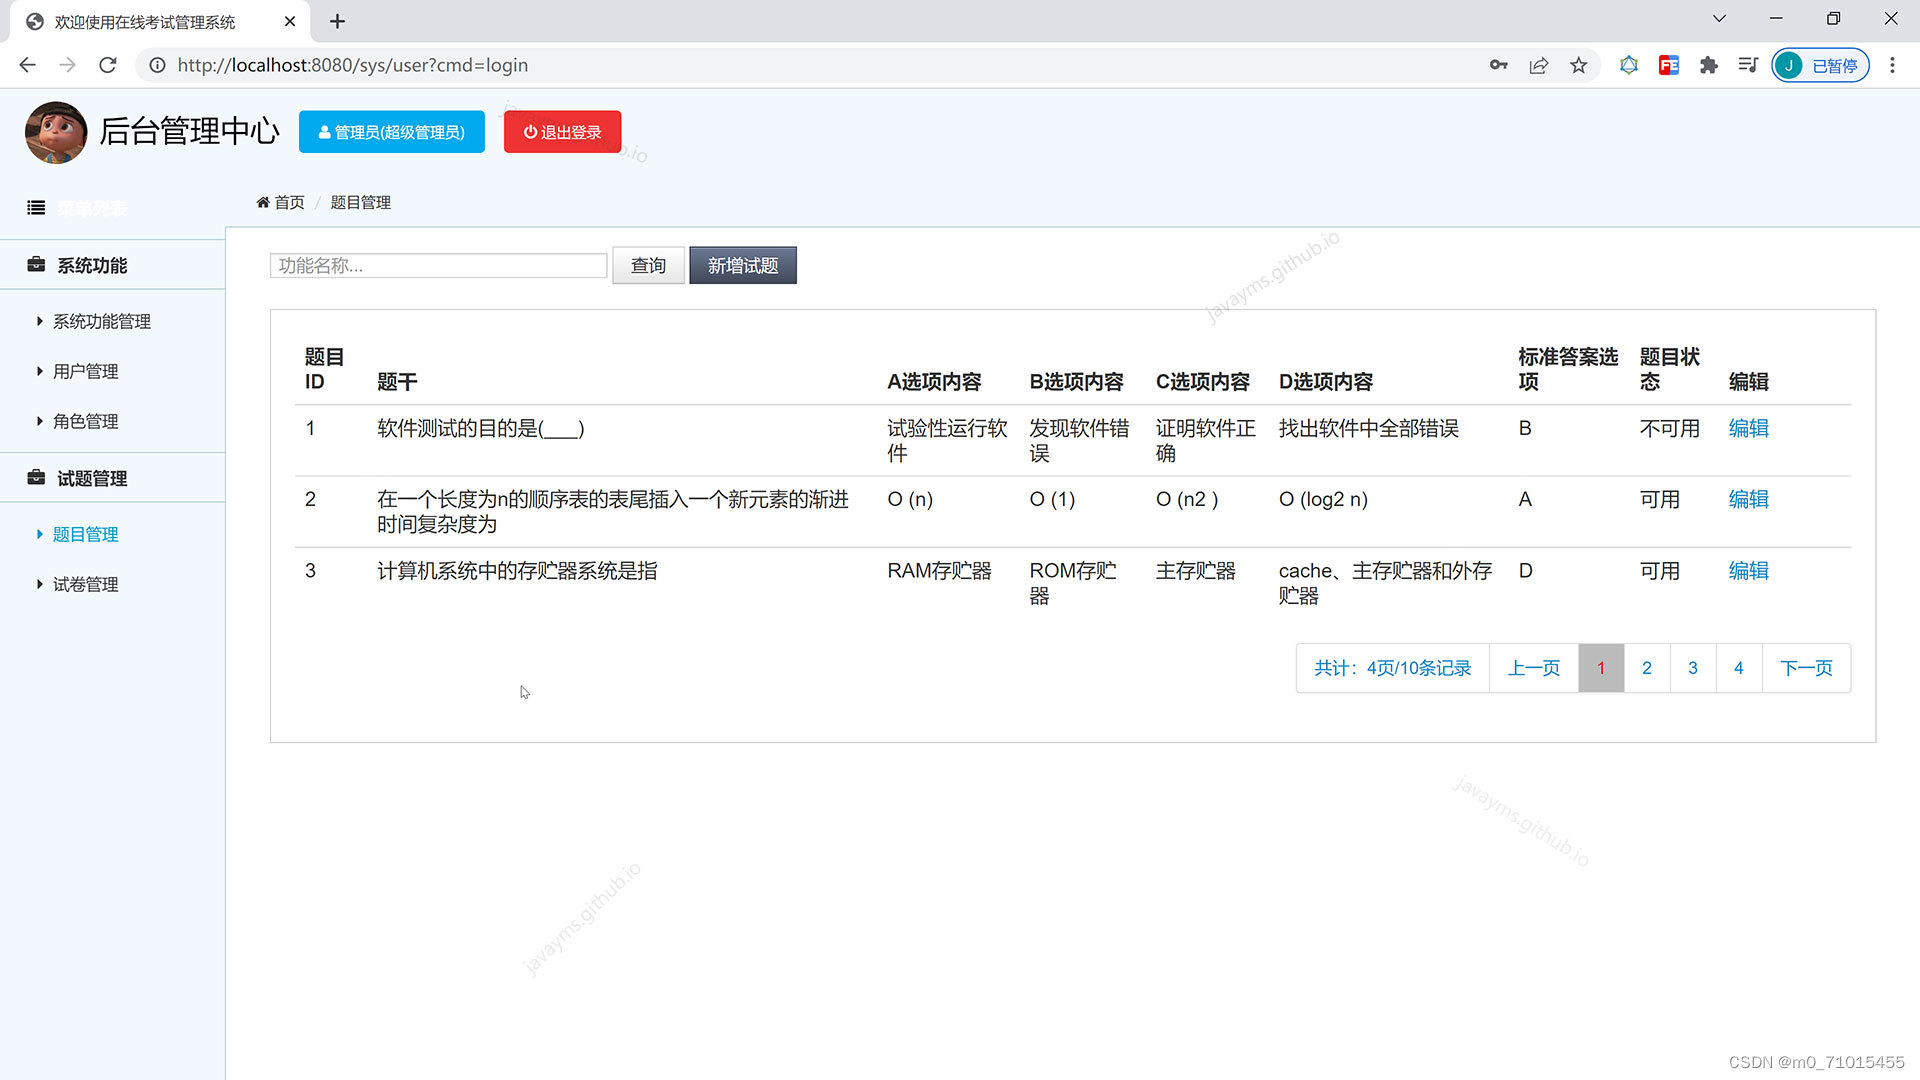Expand the 用户管理 sidebar item
The width and height of the screenshot is (1920, 1080).
coord(85,371)
